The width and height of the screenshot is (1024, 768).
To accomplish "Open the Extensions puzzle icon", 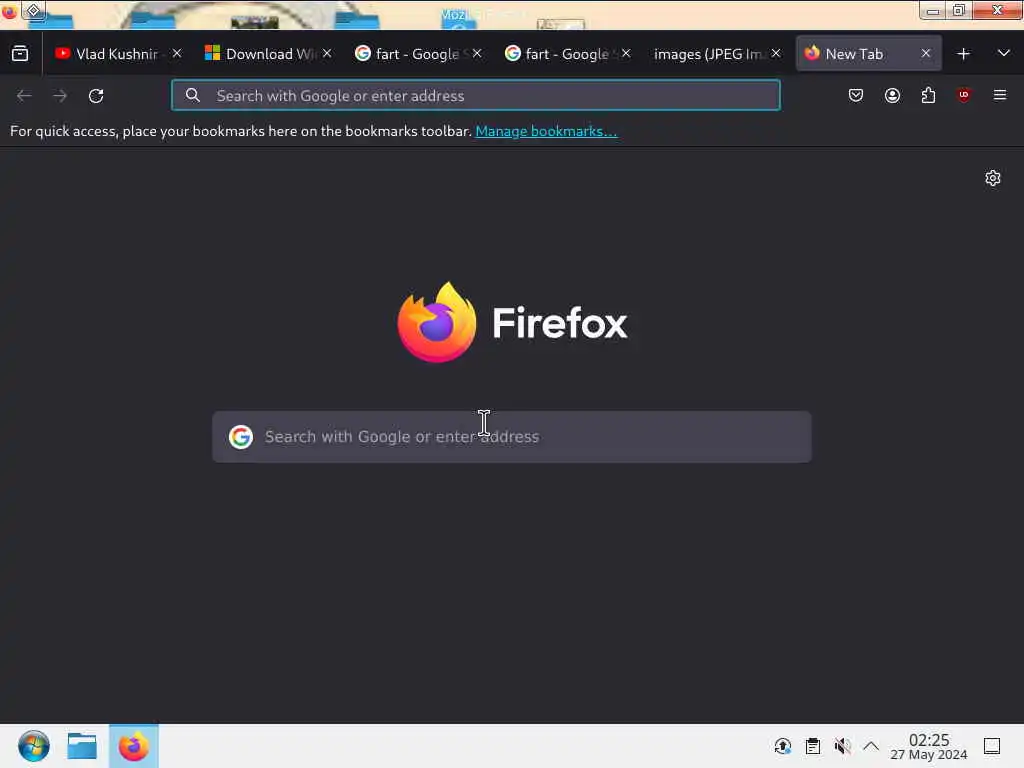I will pyautogui.click(x=928, y=95).
